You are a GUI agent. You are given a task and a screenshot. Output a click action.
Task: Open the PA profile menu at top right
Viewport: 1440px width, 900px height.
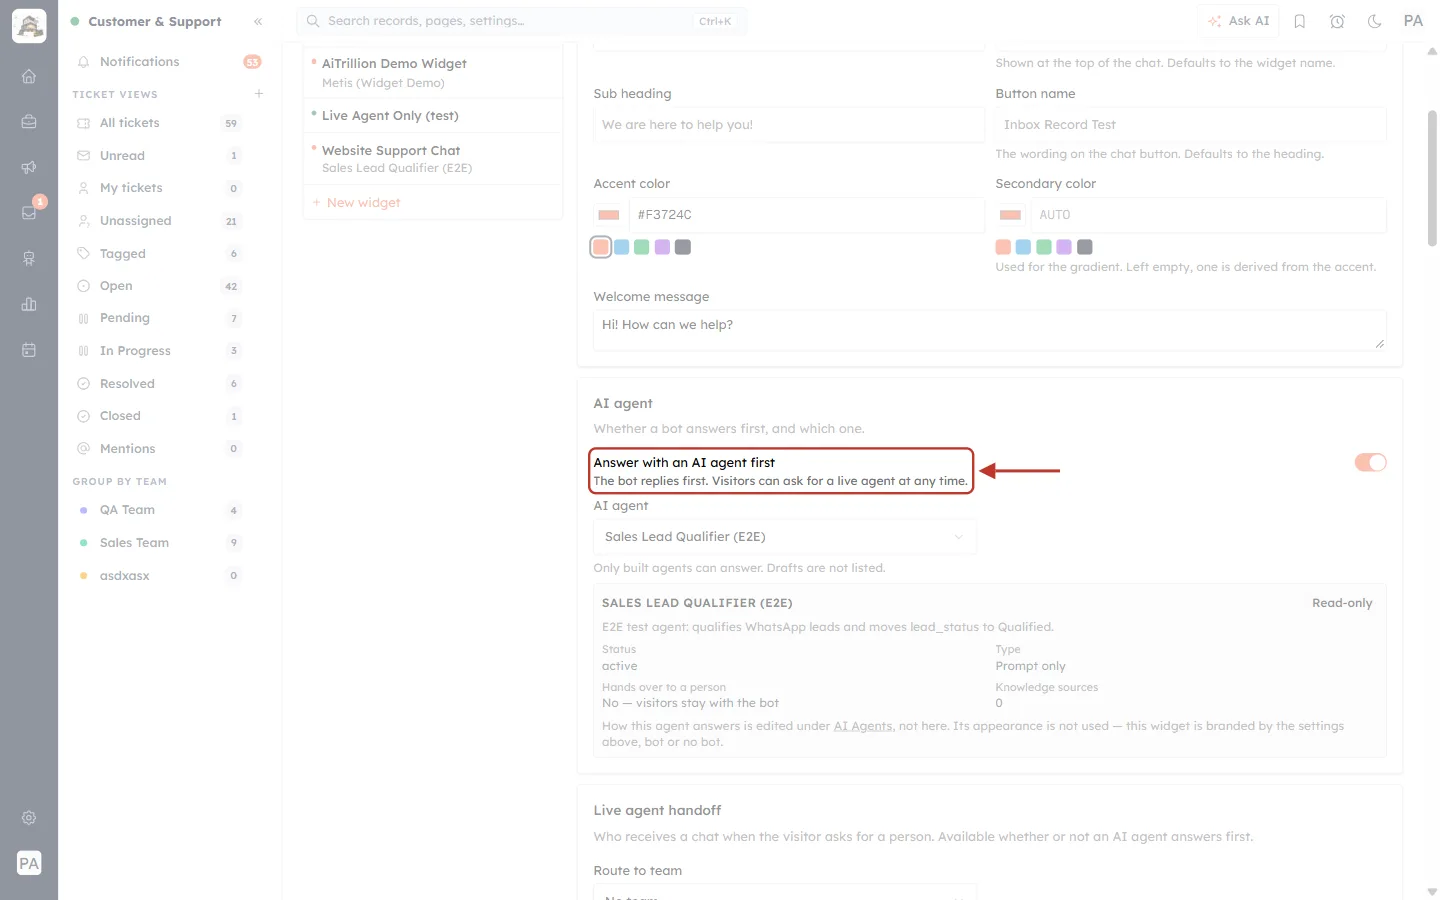[x=1413, y=21]
